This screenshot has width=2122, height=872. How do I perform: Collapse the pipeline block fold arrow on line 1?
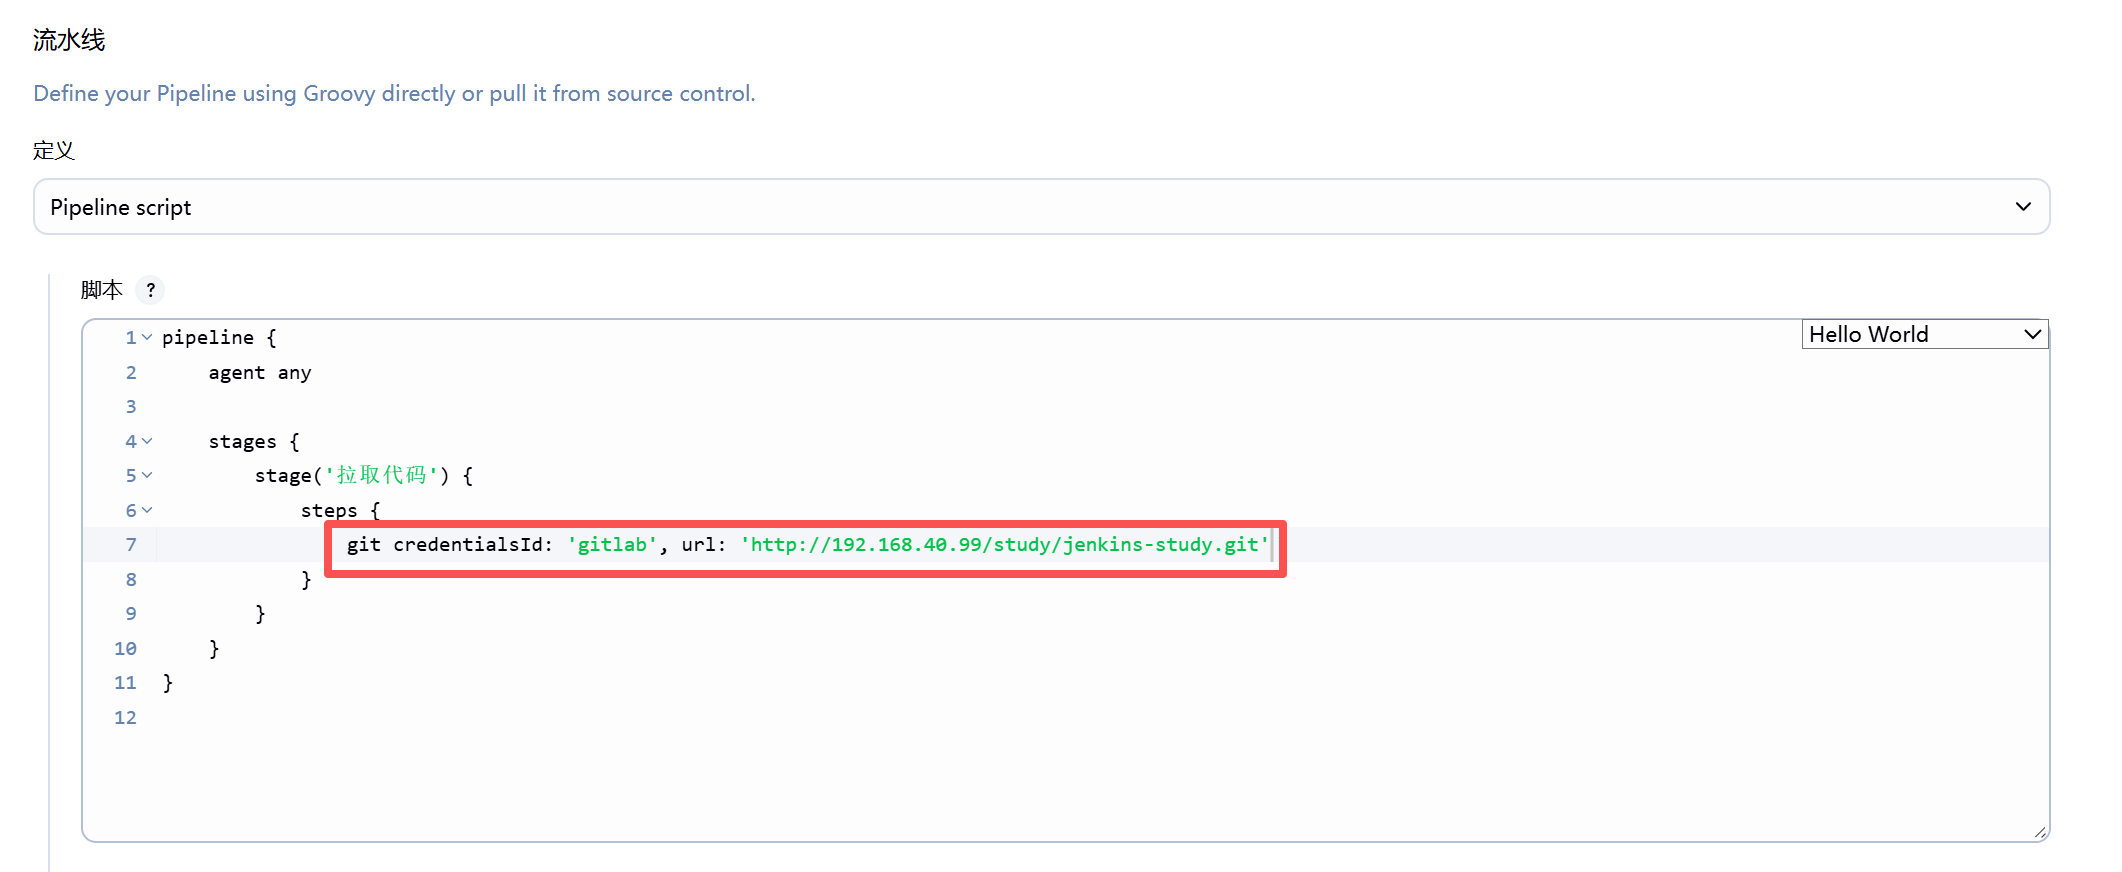(x=147, y=337)
